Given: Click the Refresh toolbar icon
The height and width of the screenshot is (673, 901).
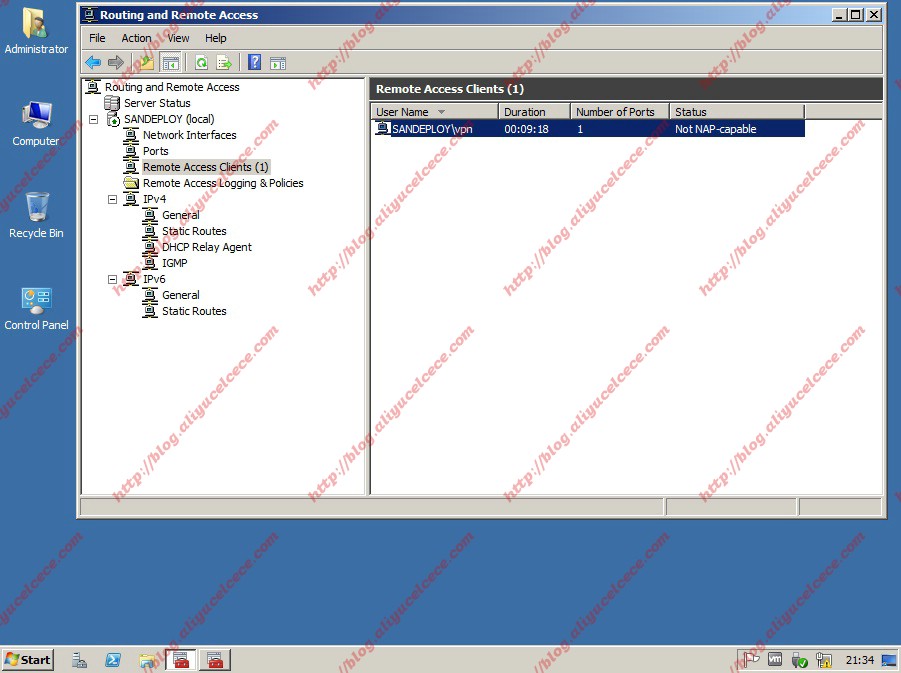Looking at the screenshot, I should pos(201,63).
